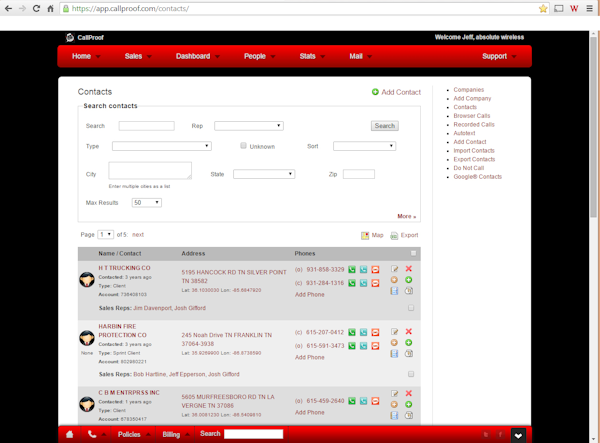
Task: Open the Max Results dropdown
Action: coord(147,203)
